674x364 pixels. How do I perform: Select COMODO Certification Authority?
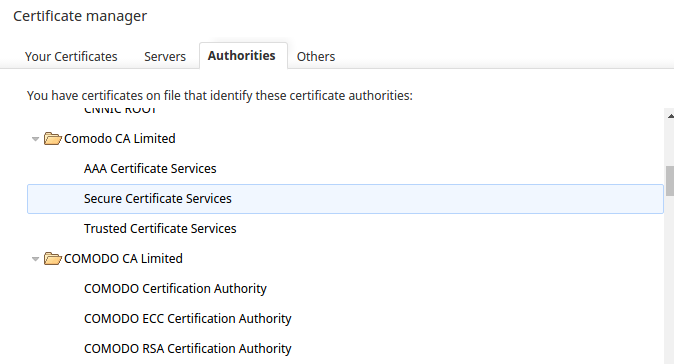coord(345,288)
